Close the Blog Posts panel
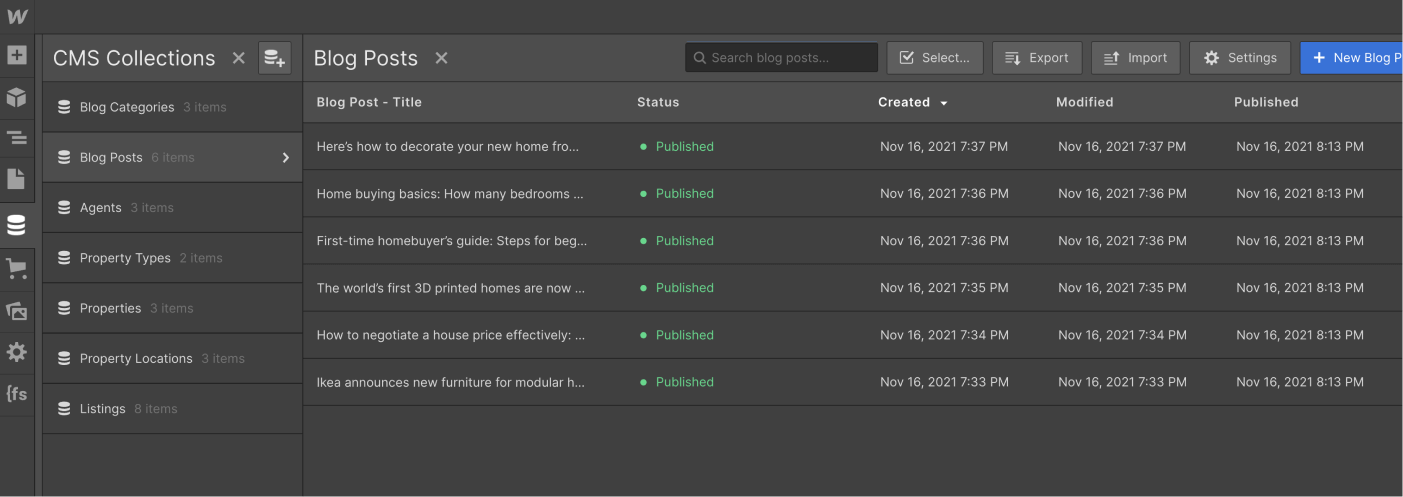Screen dimensions: 1403x497 click(x=441, y=58)
